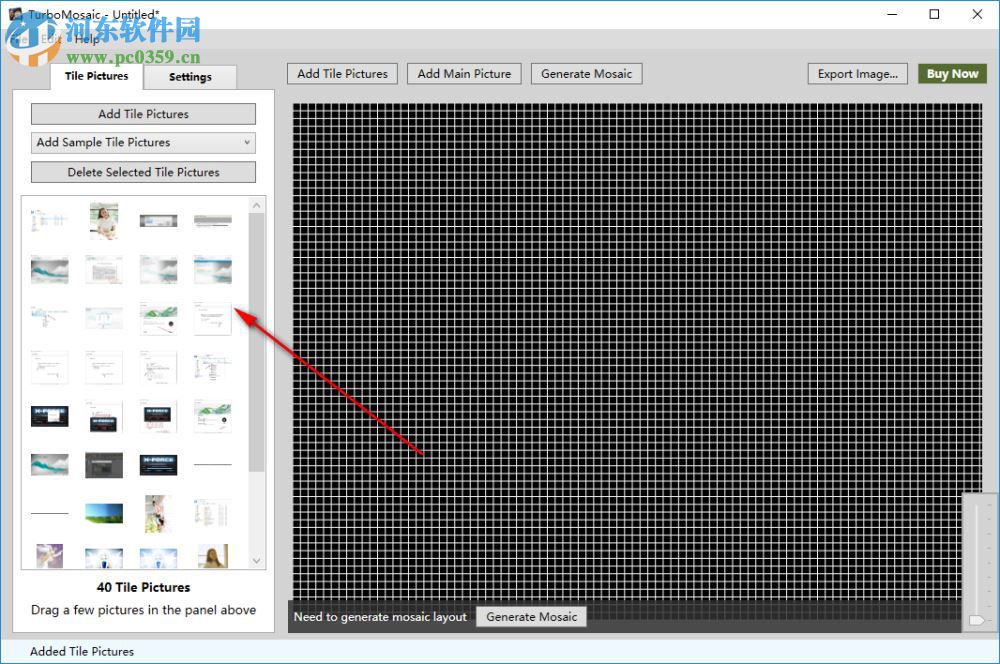The height and width of the screenshot is (664, 1000).
Task: Select the Tile Pictures tab
Action: click(x=96, y=76)
